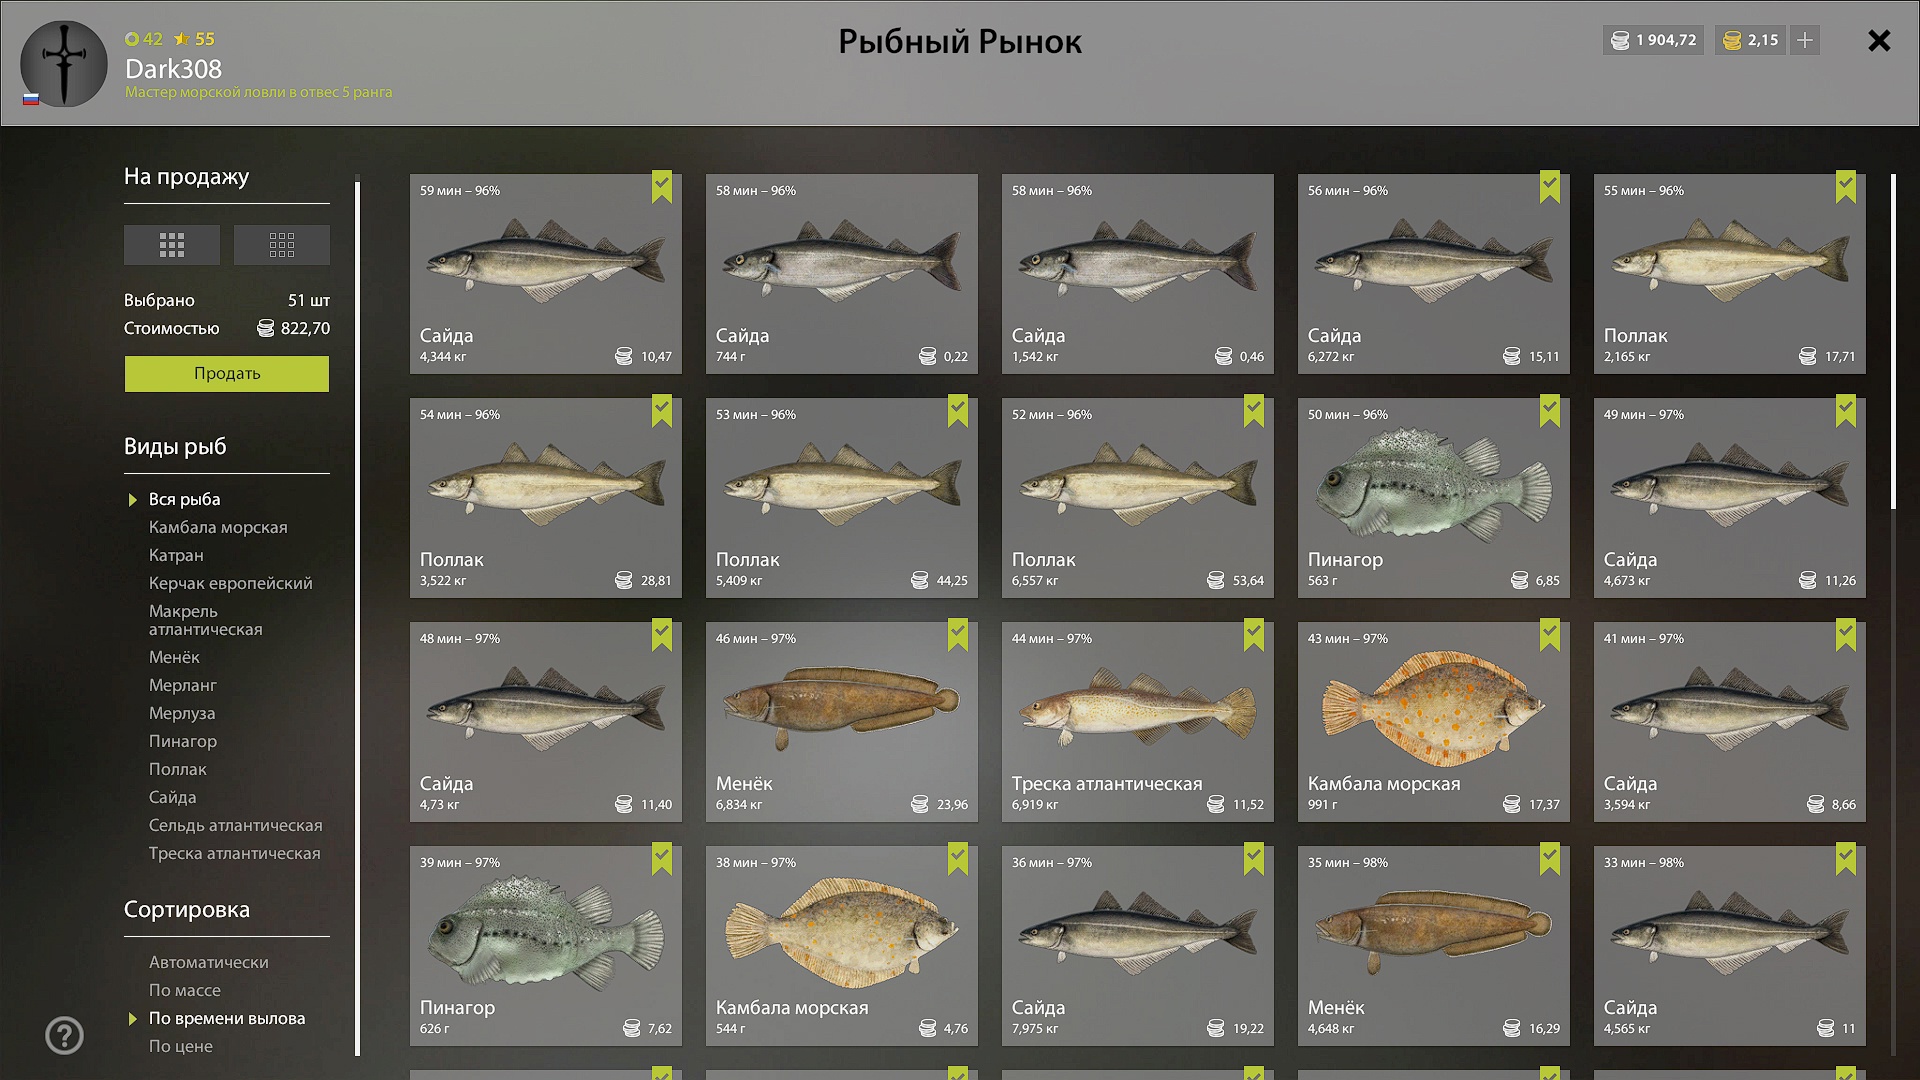
Task: Click the Продать button
Action: pos(227,374)
